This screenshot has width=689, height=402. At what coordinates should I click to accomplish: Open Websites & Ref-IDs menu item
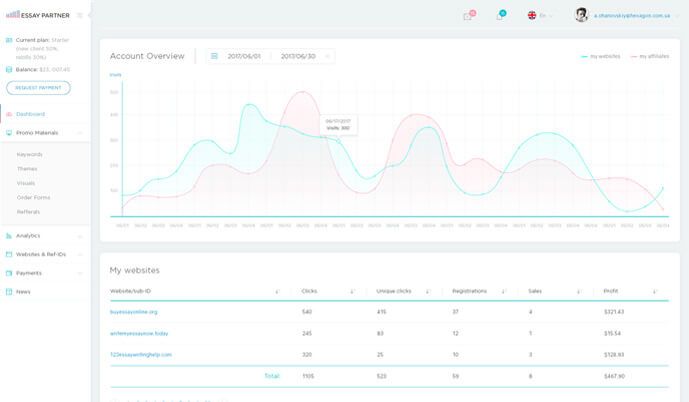coord(41,254)
